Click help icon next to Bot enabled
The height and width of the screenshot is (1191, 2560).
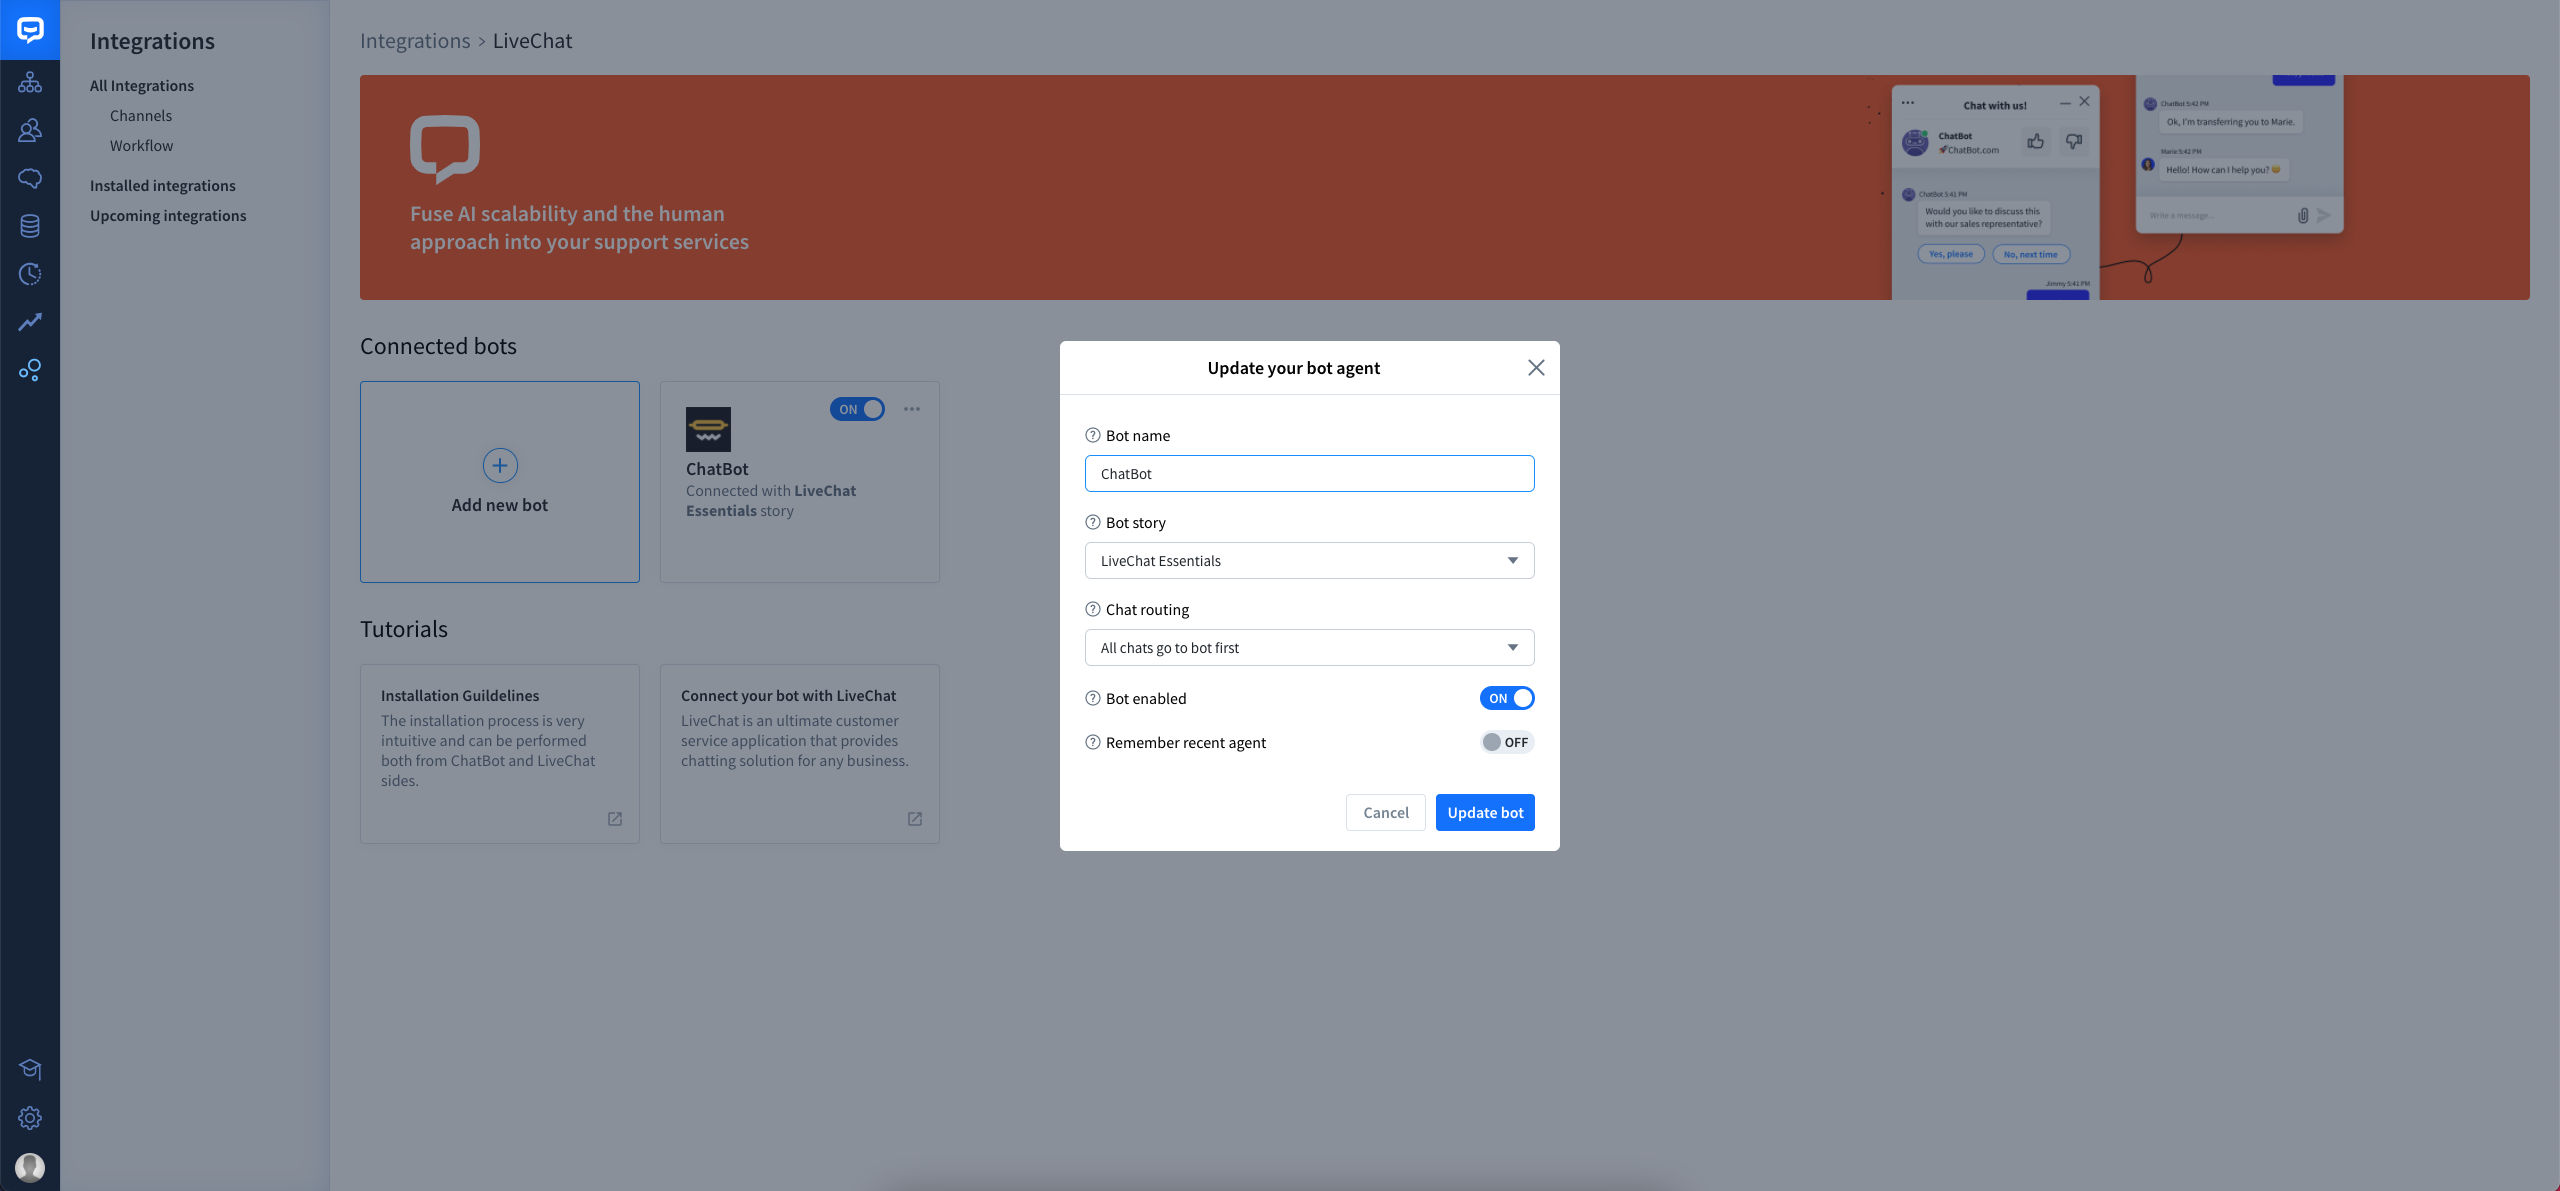pos(1093,698)
